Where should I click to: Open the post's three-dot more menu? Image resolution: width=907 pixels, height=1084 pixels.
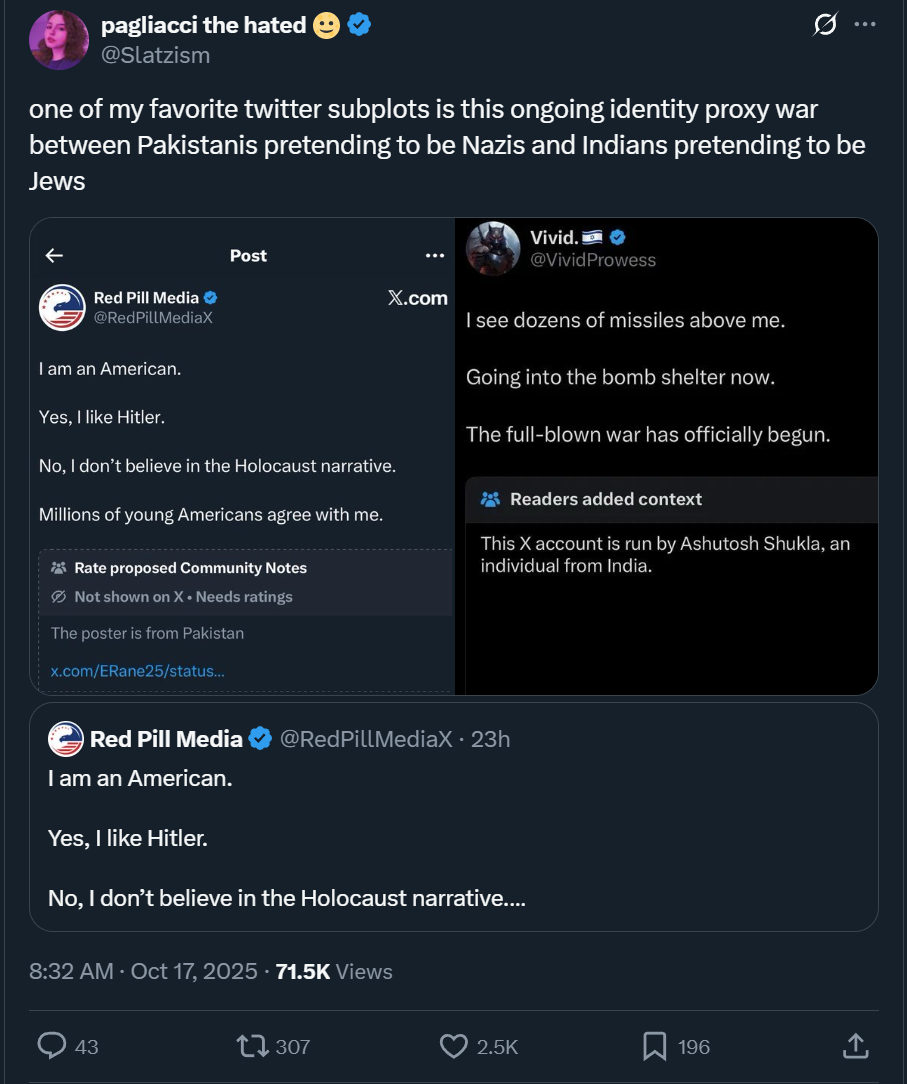865,25
